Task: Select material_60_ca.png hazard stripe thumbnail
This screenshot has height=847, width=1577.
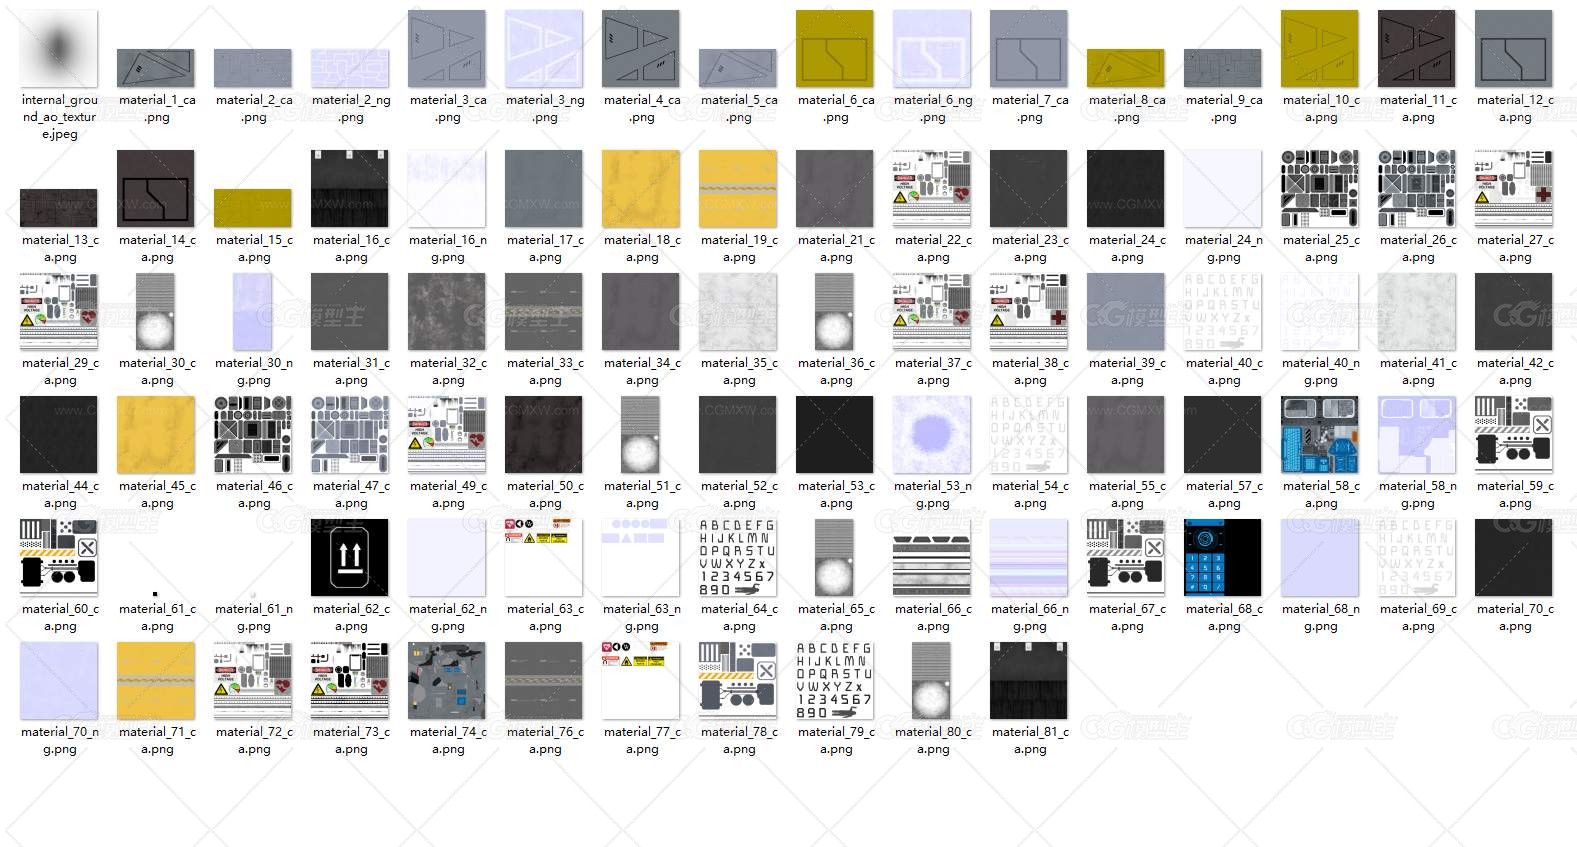Action: (59, 557)
